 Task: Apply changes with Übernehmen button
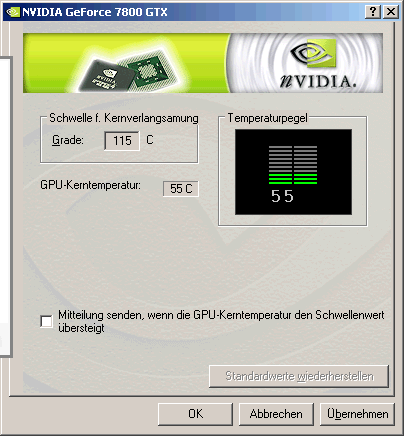[357, 414]
